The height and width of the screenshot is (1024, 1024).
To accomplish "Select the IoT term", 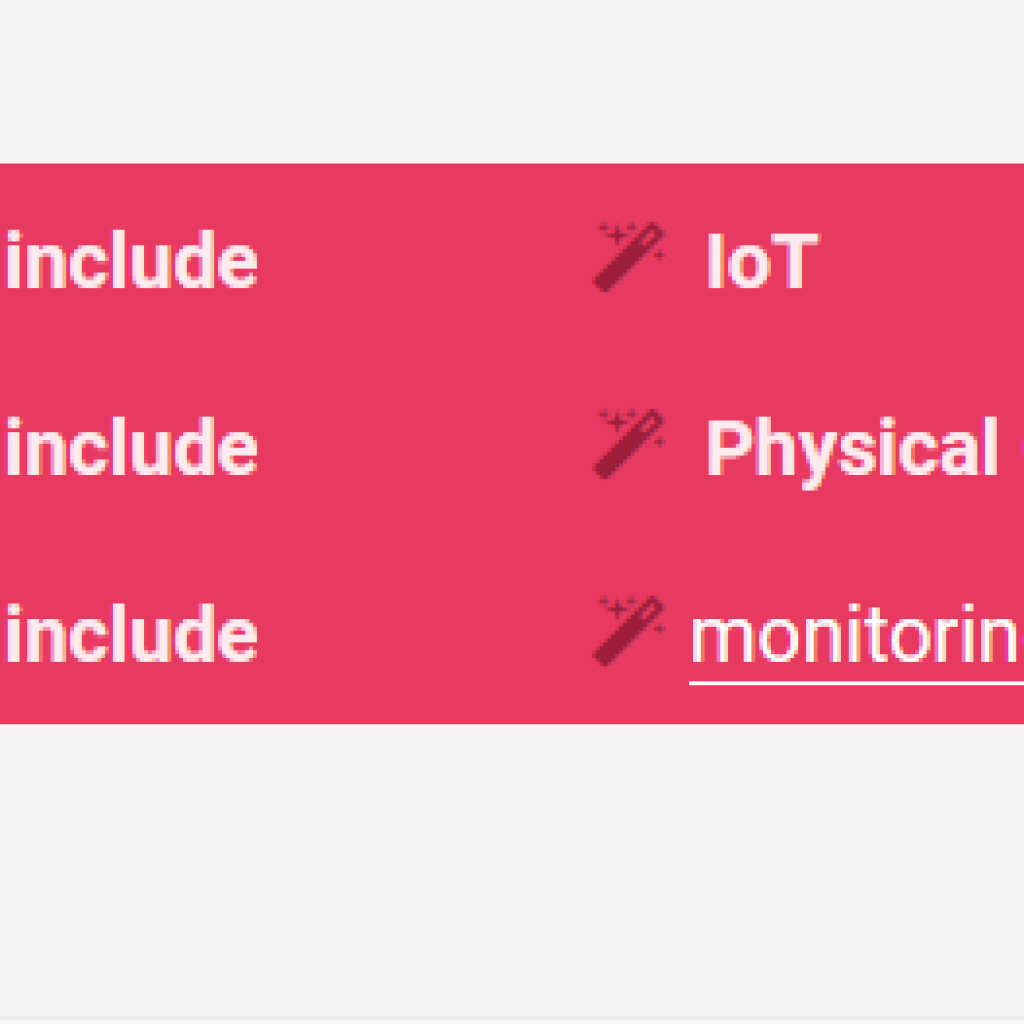I will (x=763, y=261).
